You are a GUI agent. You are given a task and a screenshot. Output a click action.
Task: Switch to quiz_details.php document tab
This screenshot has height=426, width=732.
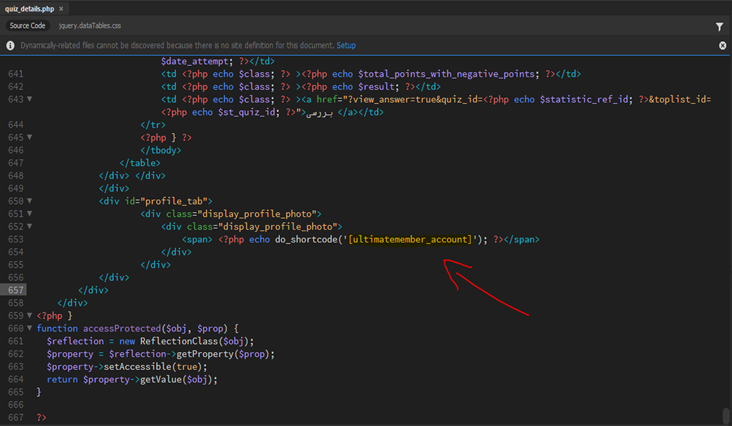tap(29, 8)
